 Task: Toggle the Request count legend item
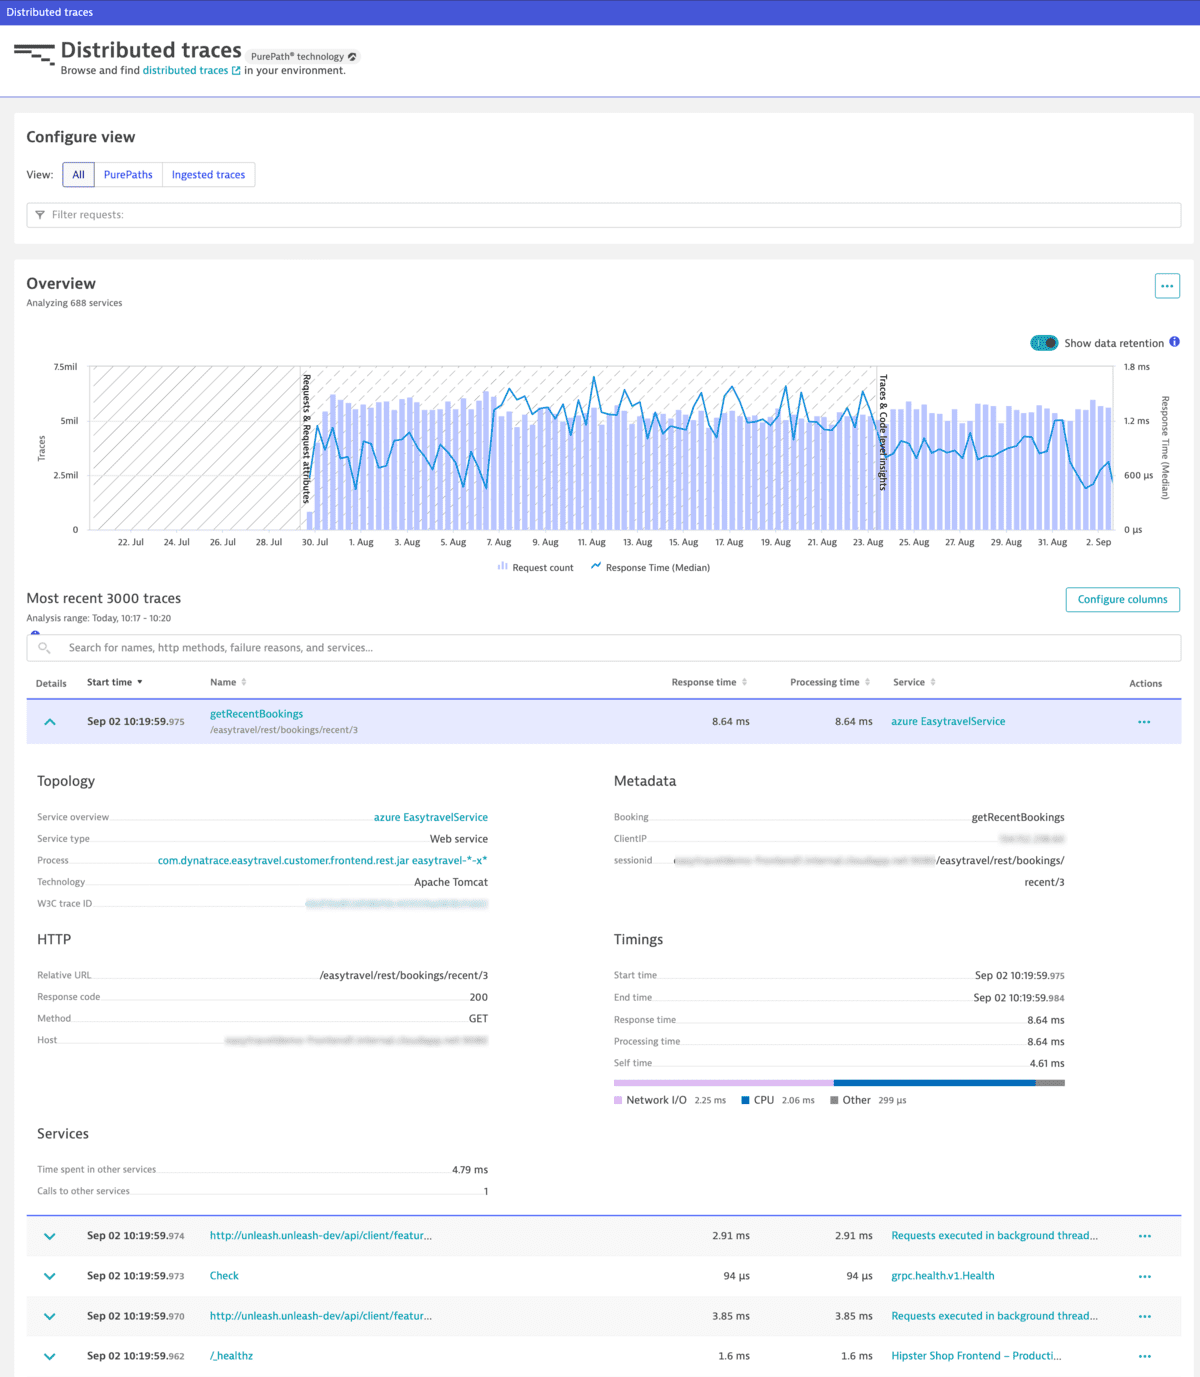point(536,567)
